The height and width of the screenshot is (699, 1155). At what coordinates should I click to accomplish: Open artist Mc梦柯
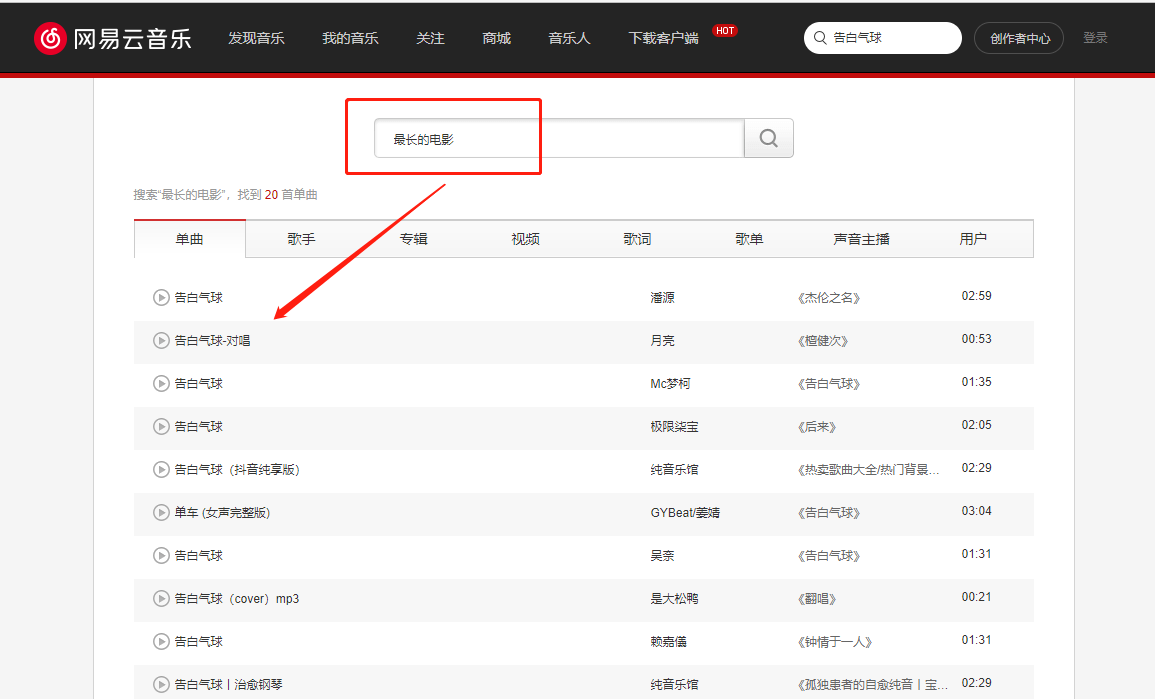tap(670, 384)
